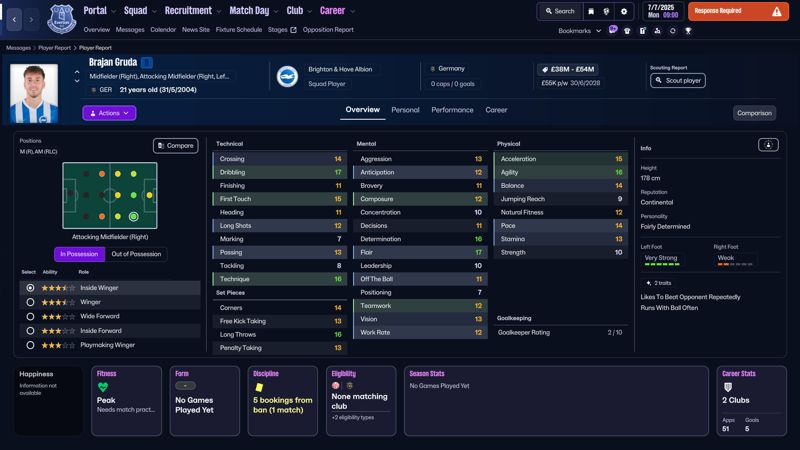Click the magnifier icon in Scout player button
Image resolution: width=800 pixels, height=450 pixels.
pyautogui.click(x=659, y=81)
